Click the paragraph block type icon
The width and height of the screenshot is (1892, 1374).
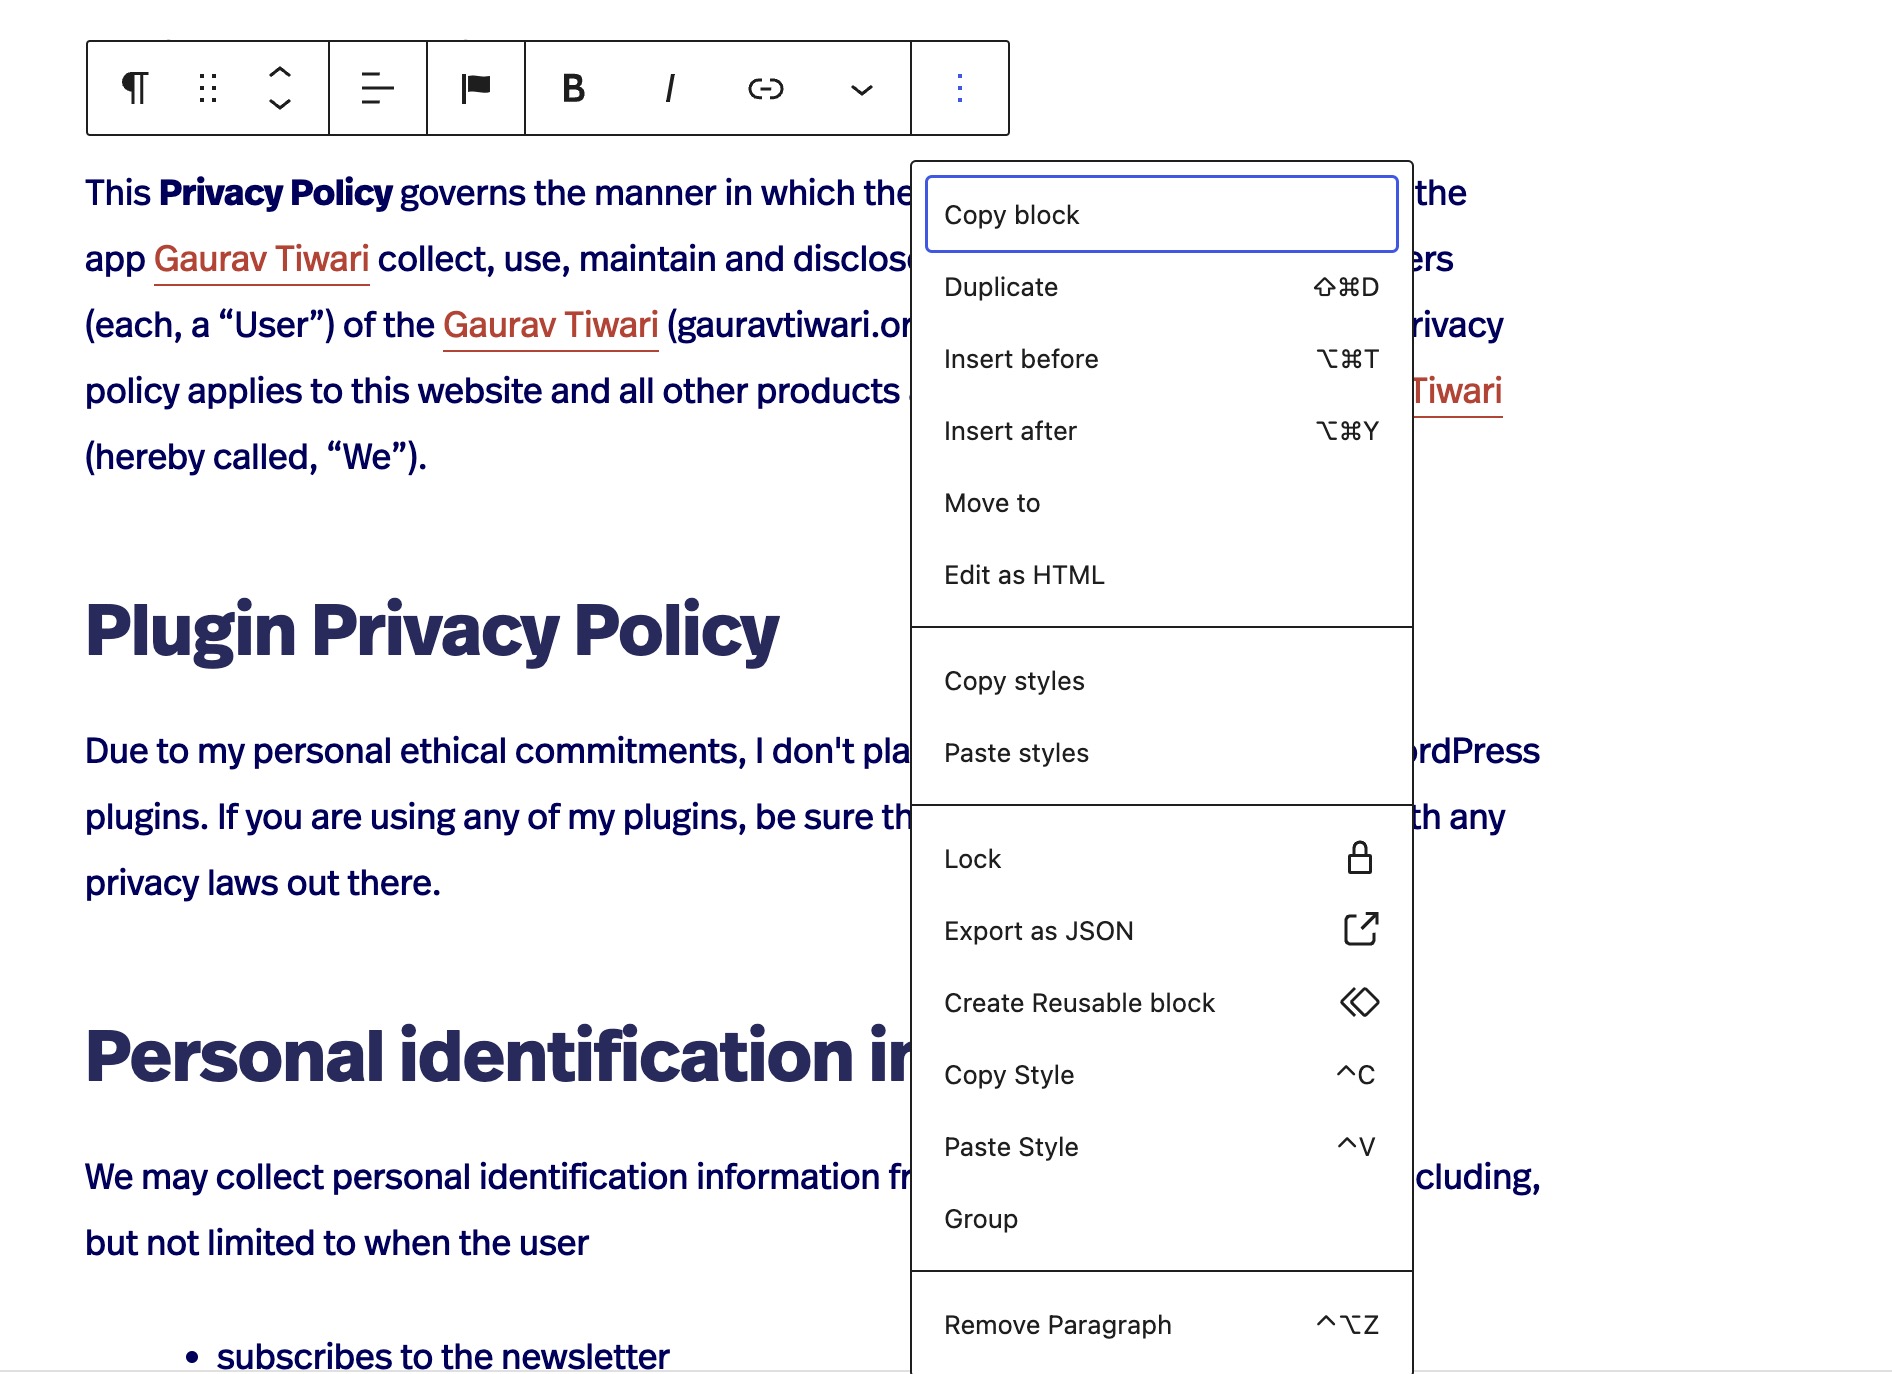click(x=135, y=88)
